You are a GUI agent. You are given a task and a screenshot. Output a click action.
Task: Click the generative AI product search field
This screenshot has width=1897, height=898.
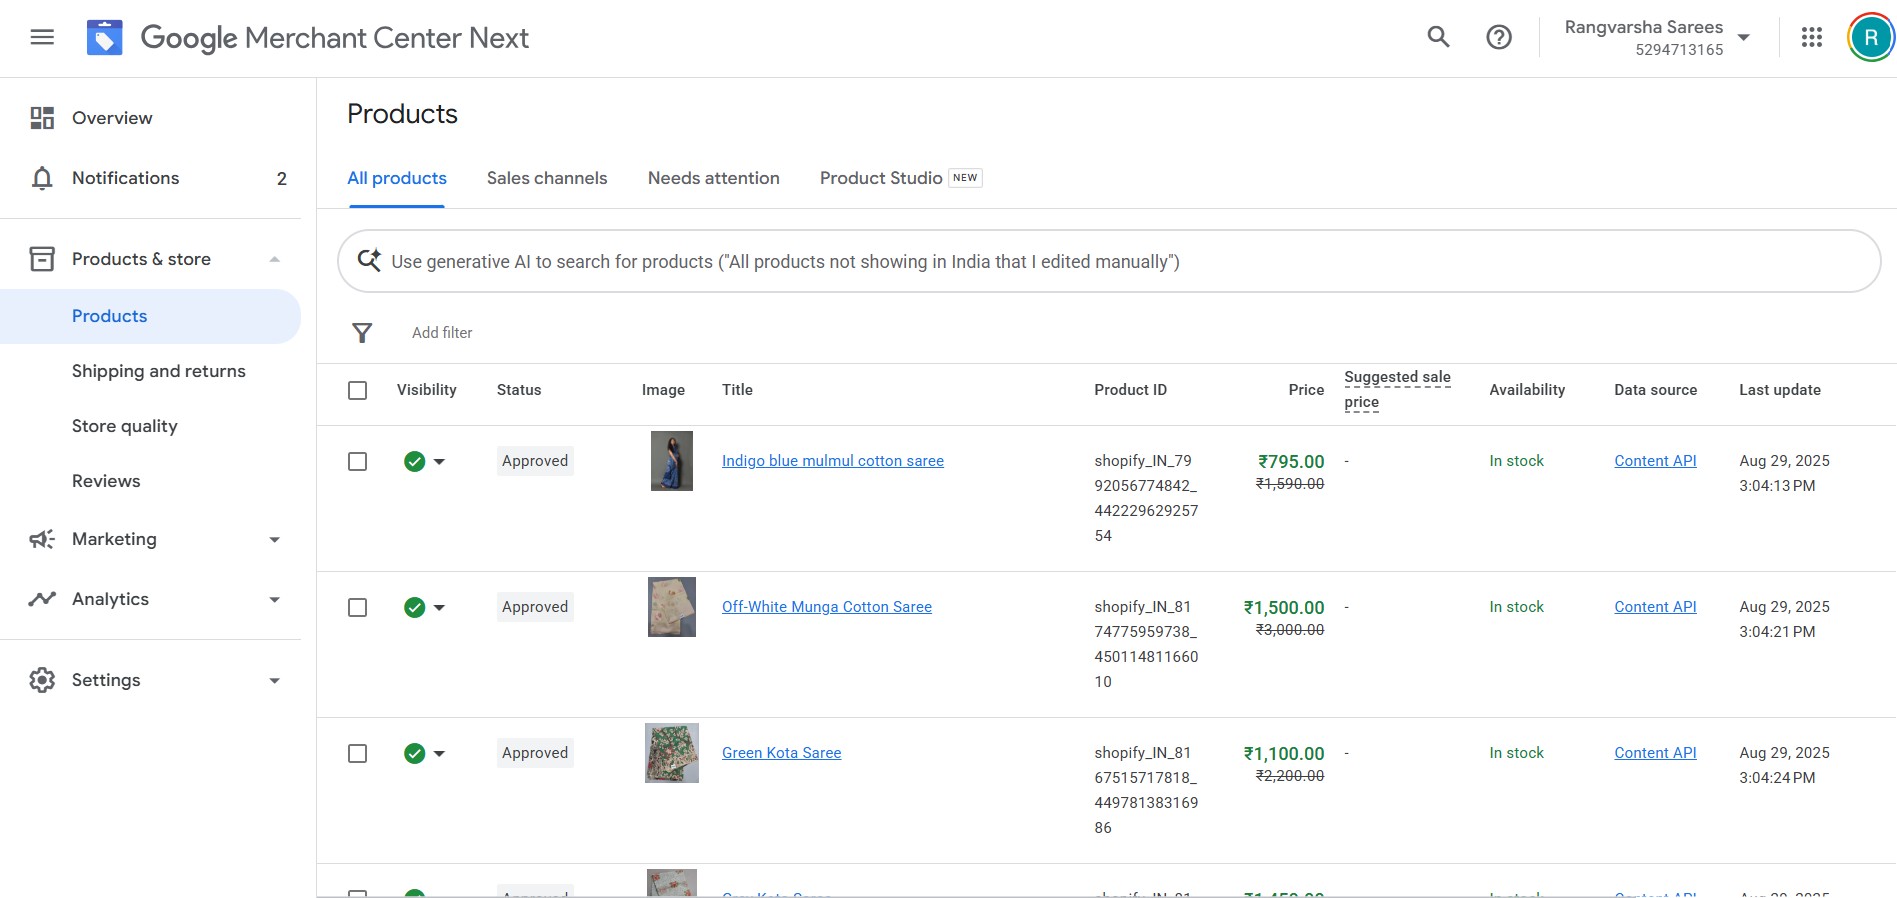click(x=1108, y=262)
